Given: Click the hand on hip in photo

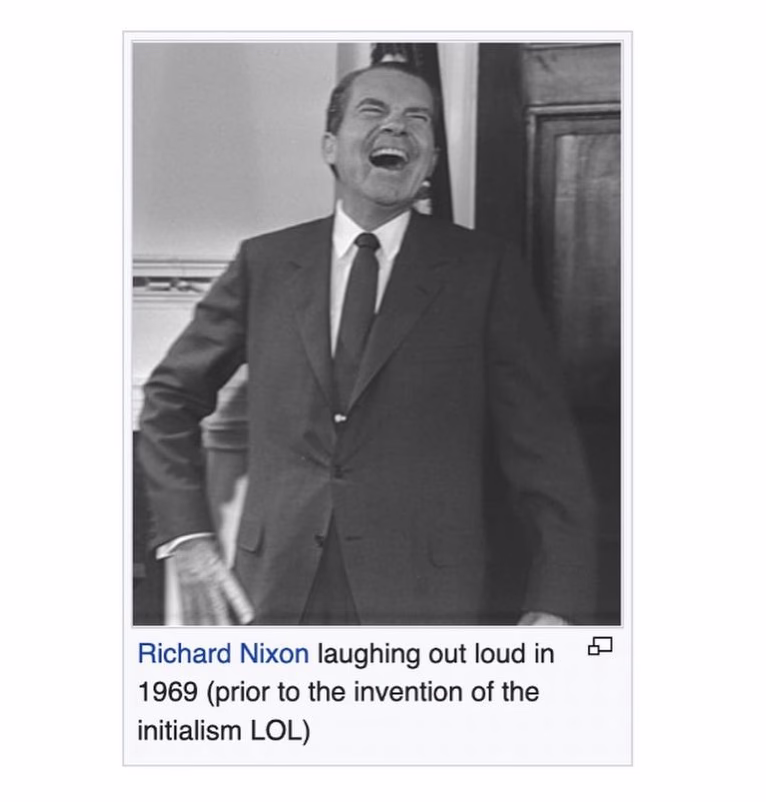Looking at the screenshot, I should tap(207, 581).
